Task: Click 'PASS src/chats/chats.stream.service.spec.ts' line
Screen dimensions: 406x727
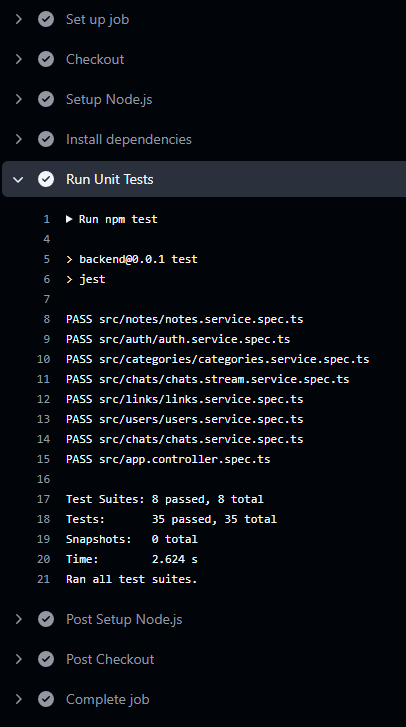Action: pyautogui.click(x=208, y=379)
